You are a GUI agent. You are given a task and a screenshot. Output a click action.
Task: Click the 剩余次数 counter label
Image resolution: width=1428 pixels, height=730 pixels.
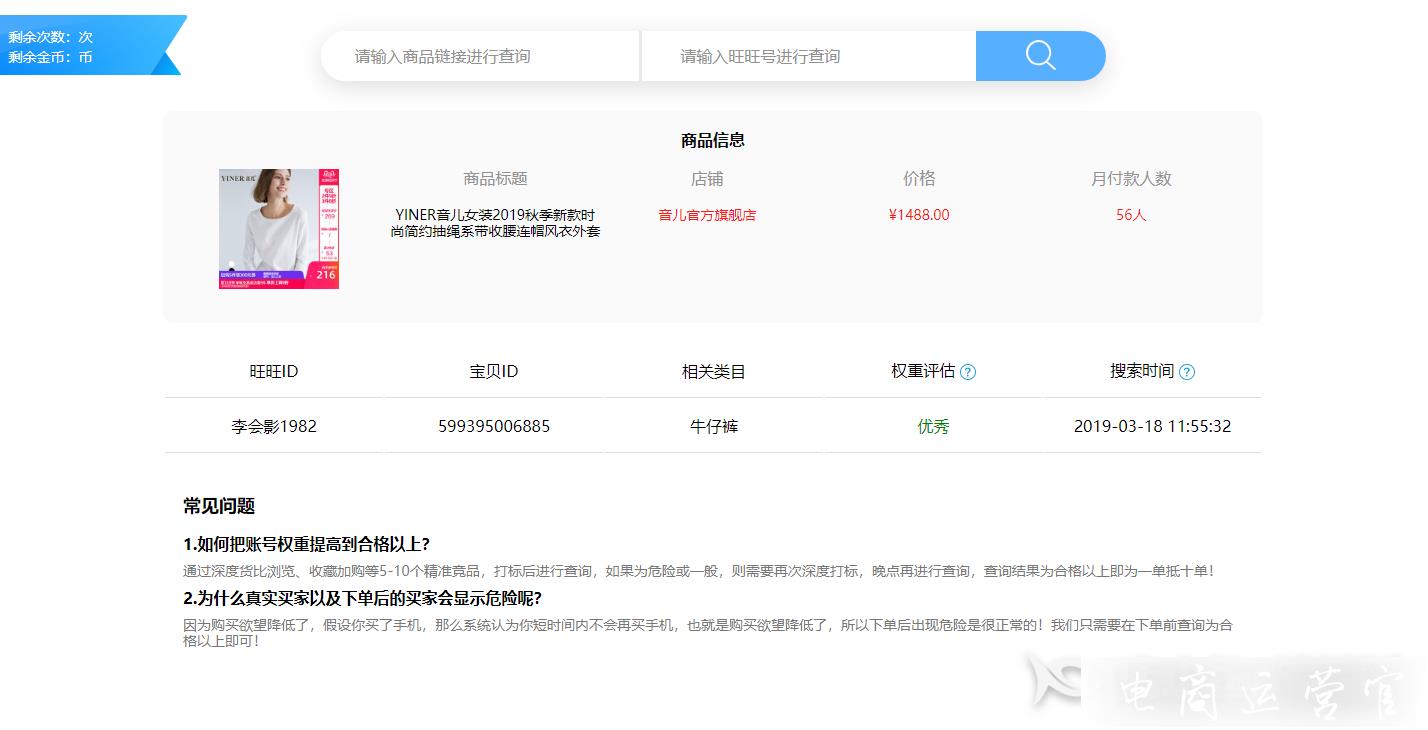(51, 37)
